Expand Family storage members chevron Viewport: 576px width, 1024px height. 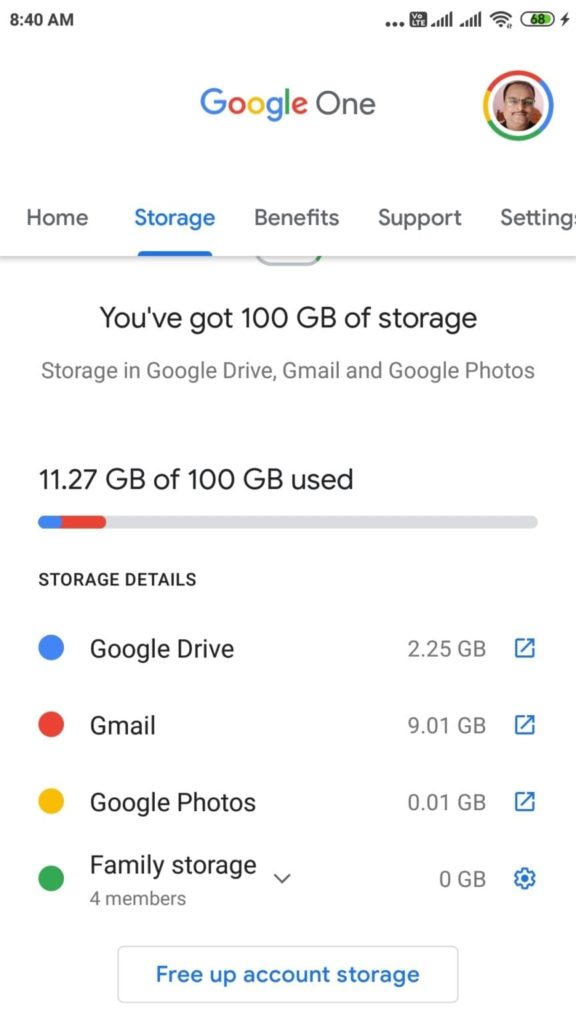[281, 878]
